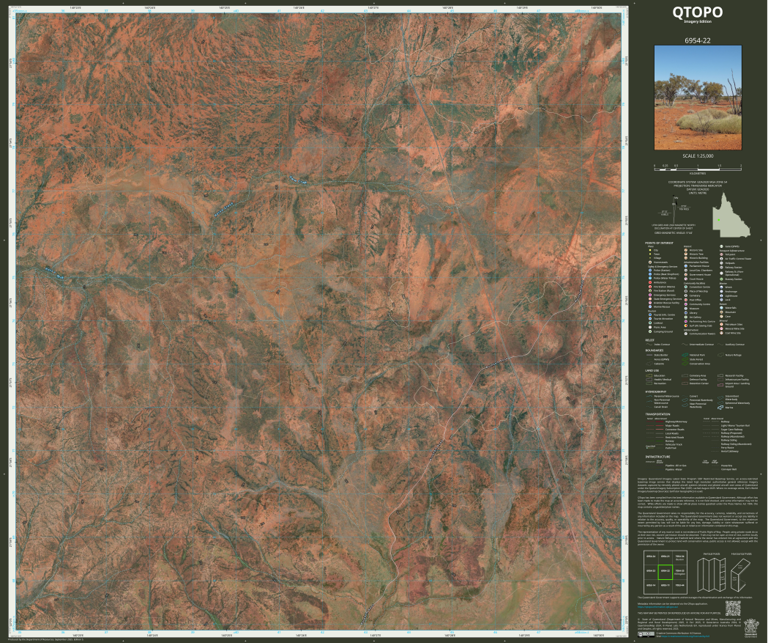Click the Lighthouse legend icon
This screenshot has width=768, height=643.
click(721, 296)
